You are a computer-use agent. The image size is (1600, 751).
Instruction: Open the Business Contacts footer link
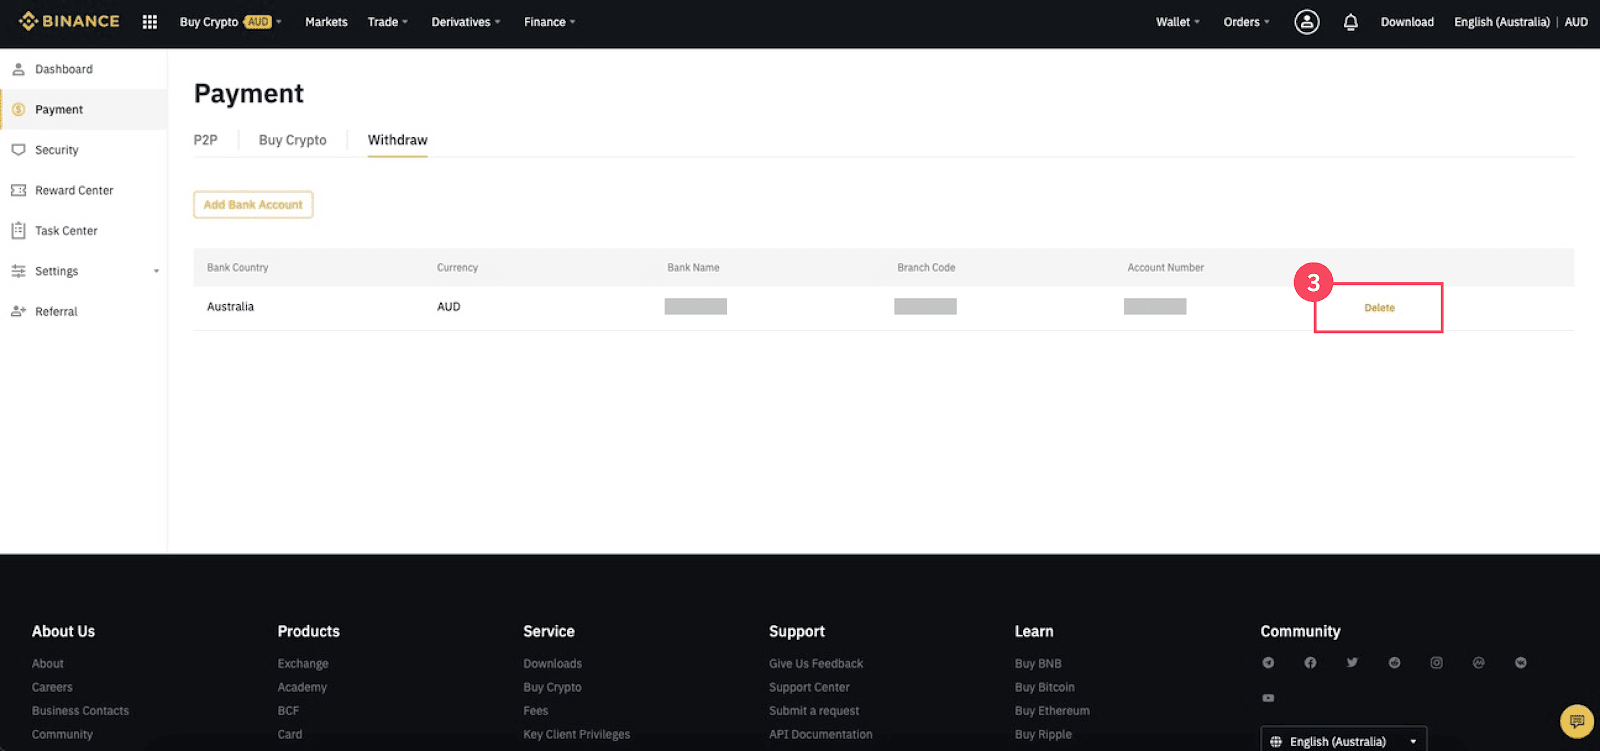point(80,711)
